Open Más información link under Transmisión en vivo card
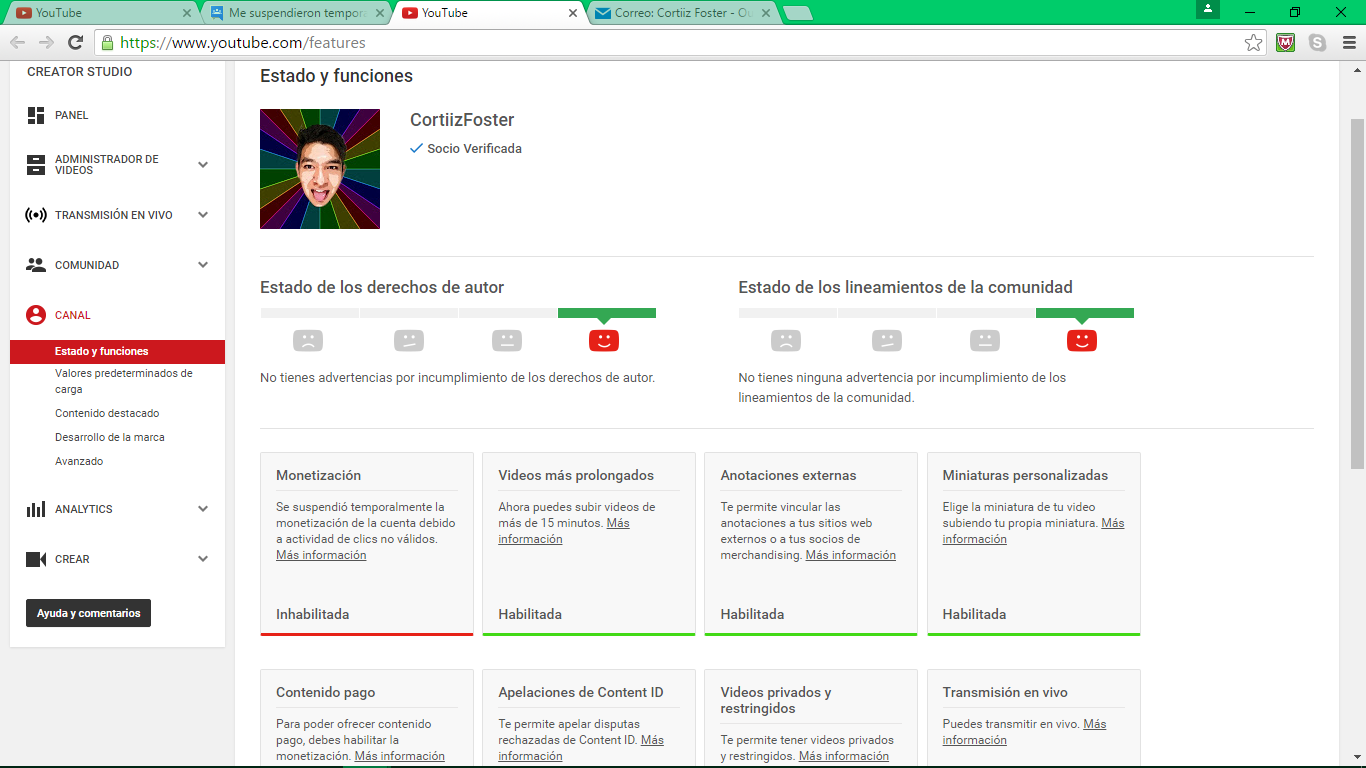This screenshot has height=768, width=1366. (x=1024, y=732)
